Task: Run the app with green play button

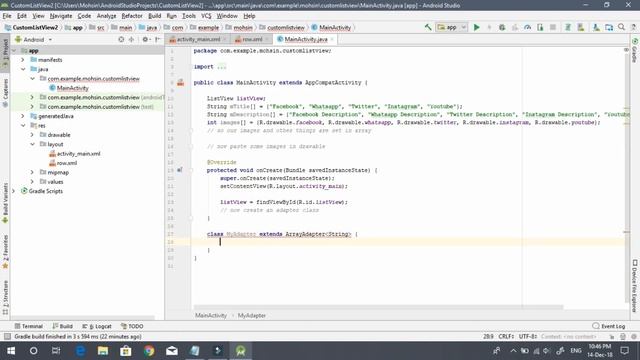Action: 476,27
